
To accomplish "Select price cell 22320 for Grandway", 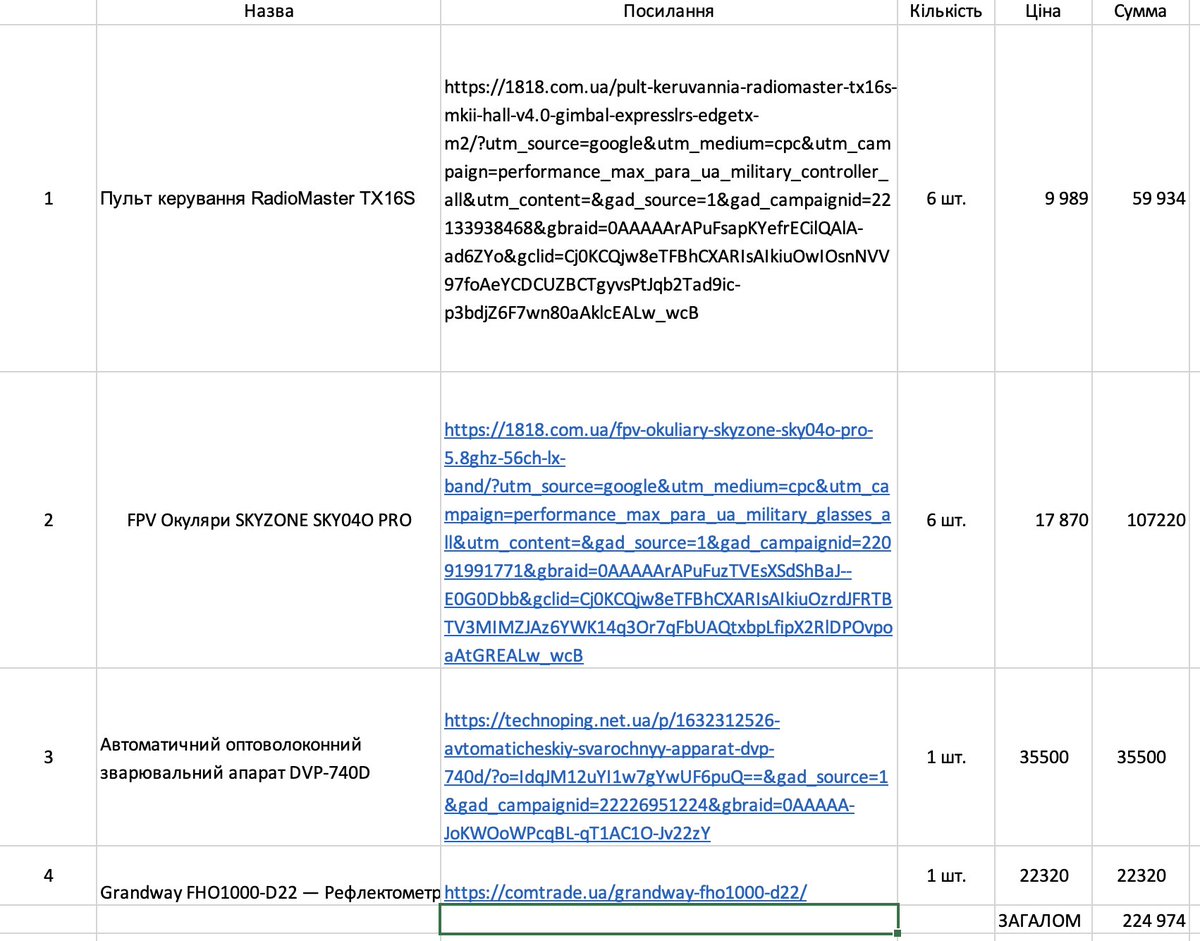I will [x=1043, y=875].
